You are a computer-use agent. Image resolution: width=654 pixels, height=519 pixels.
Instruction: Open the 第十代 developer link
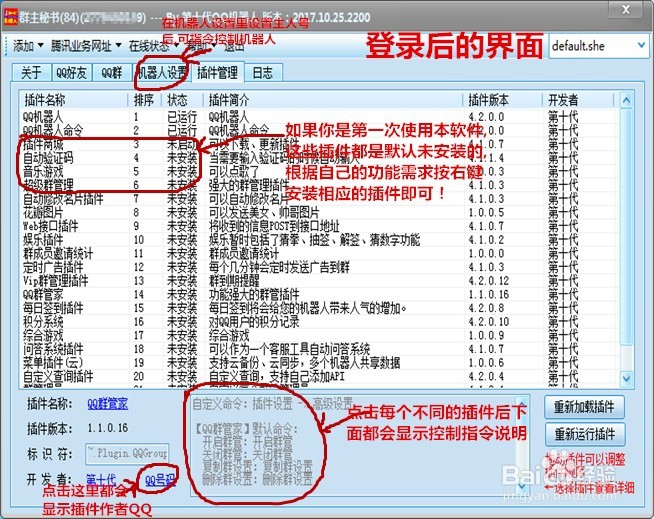pos(101,480)
